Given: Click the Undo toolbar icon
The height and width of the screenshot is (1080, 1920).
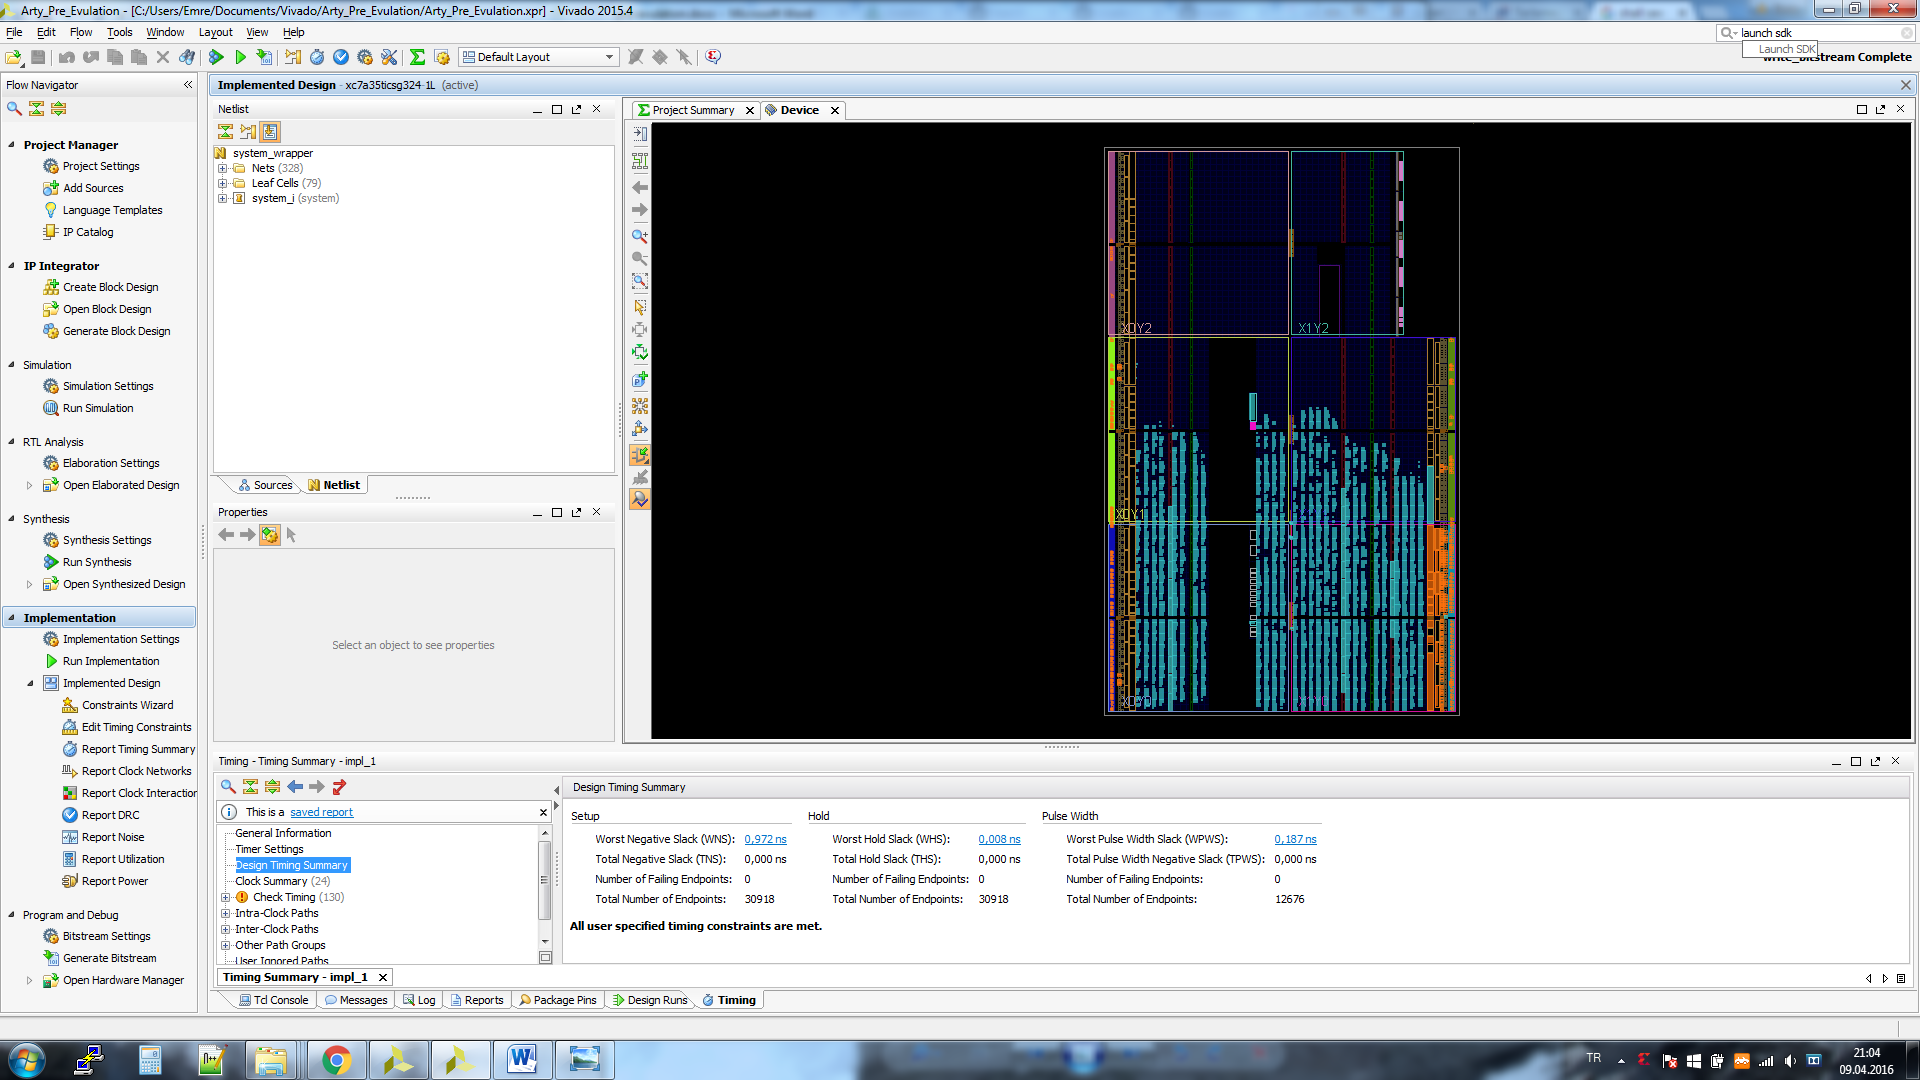Looking at the screenshot, I should (66, 57).
